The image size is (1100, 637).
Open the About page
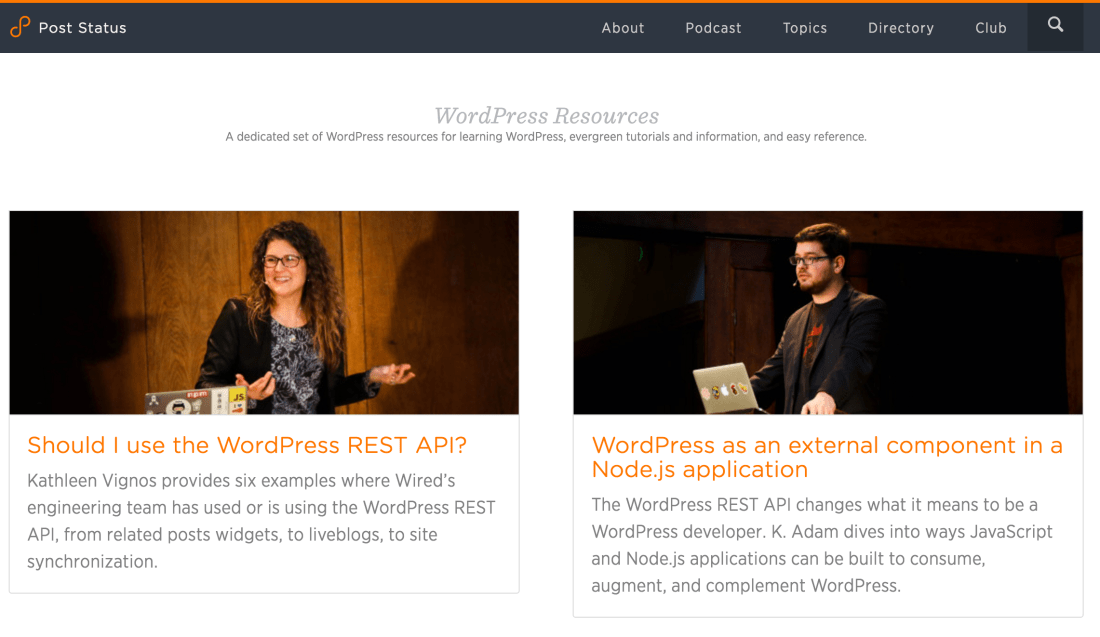coord(622,28)
